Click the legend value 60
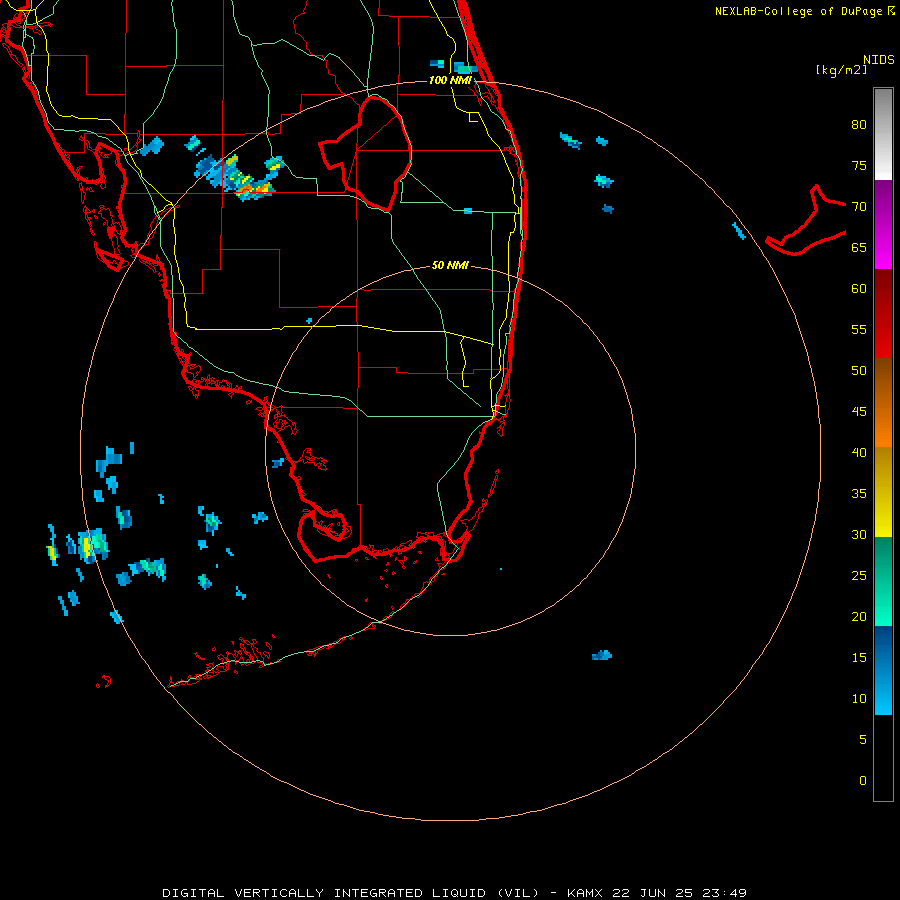 pyautogui.click(x=859, y=289)
